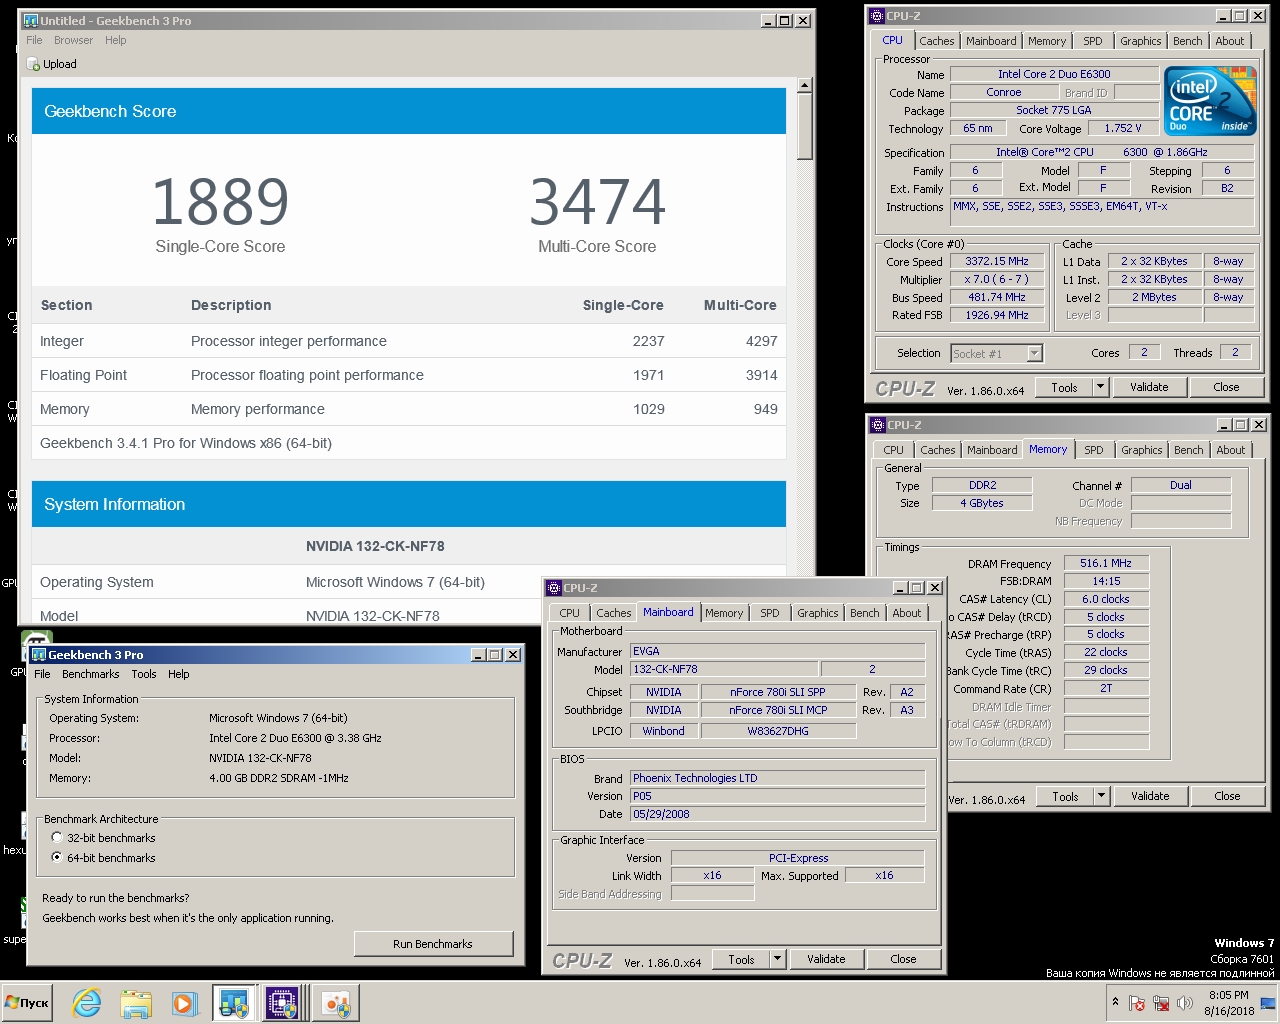Click the Show Desktop button at taskbar end
The image size is (1280, 1024).
point(1269,1003)
